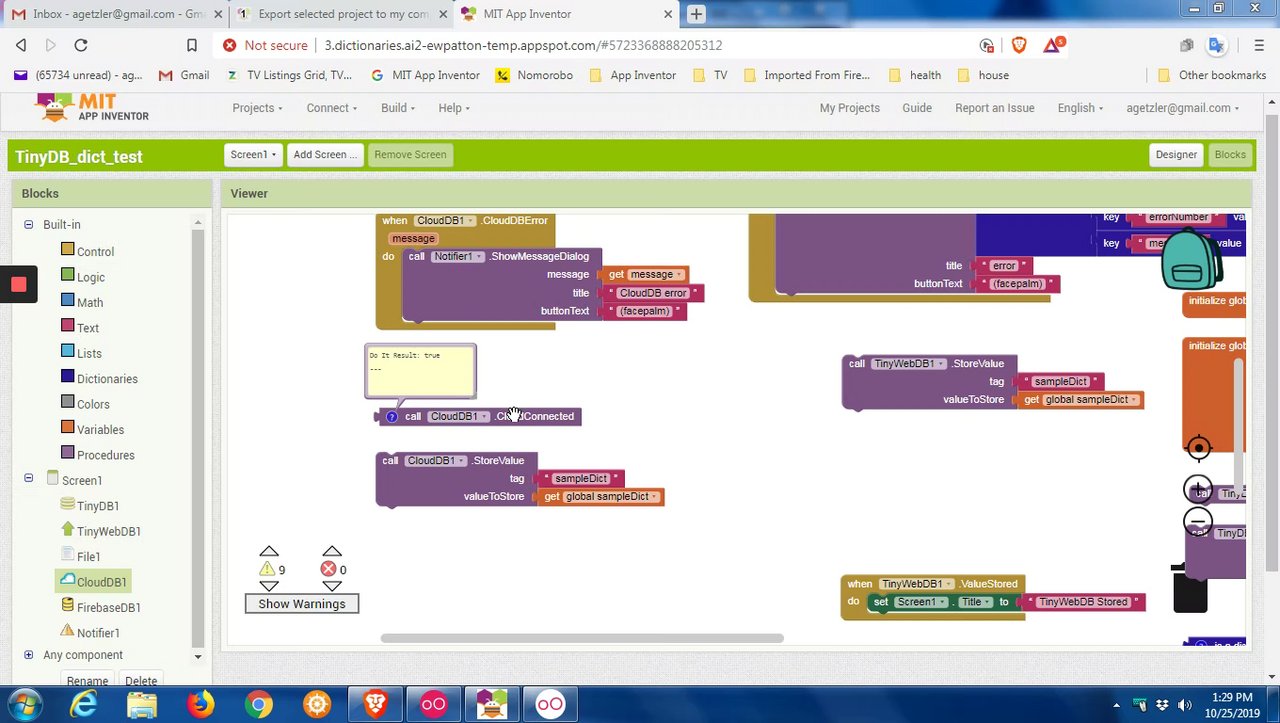
Task: Click the Add Screen button
Action: click(x=324, y=154)
